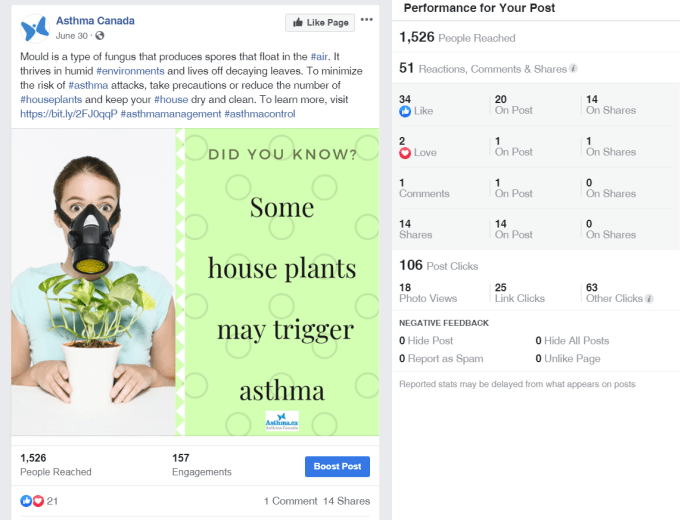
Task: Open the 14 Shares link
Action: (346, 501)
